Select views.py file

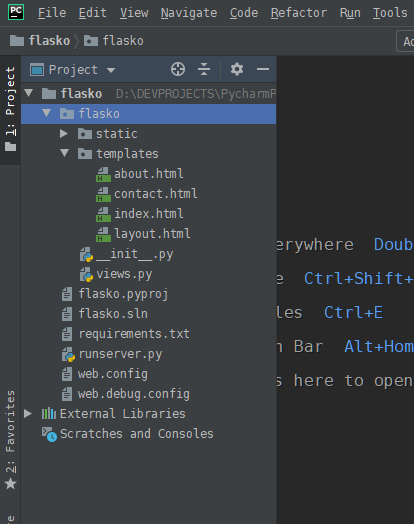coord(149,274)
